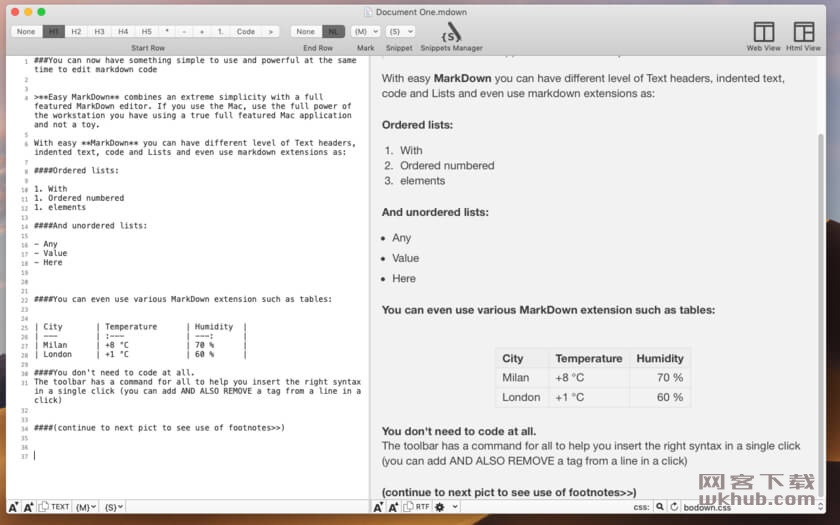Set End Row to None

click(306, 32)
